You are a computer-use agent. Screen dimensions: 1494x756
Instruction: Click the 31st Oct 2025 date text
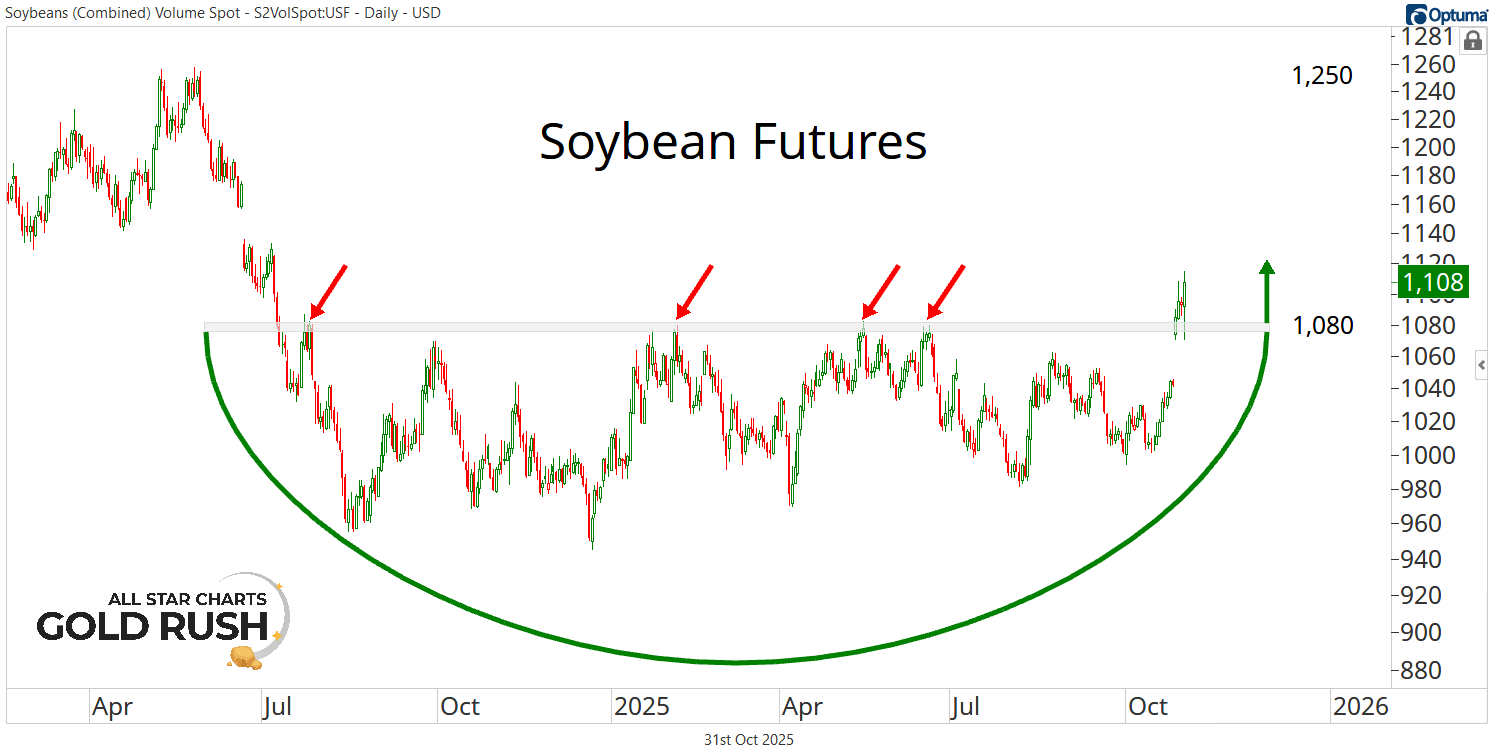(748, 740)
